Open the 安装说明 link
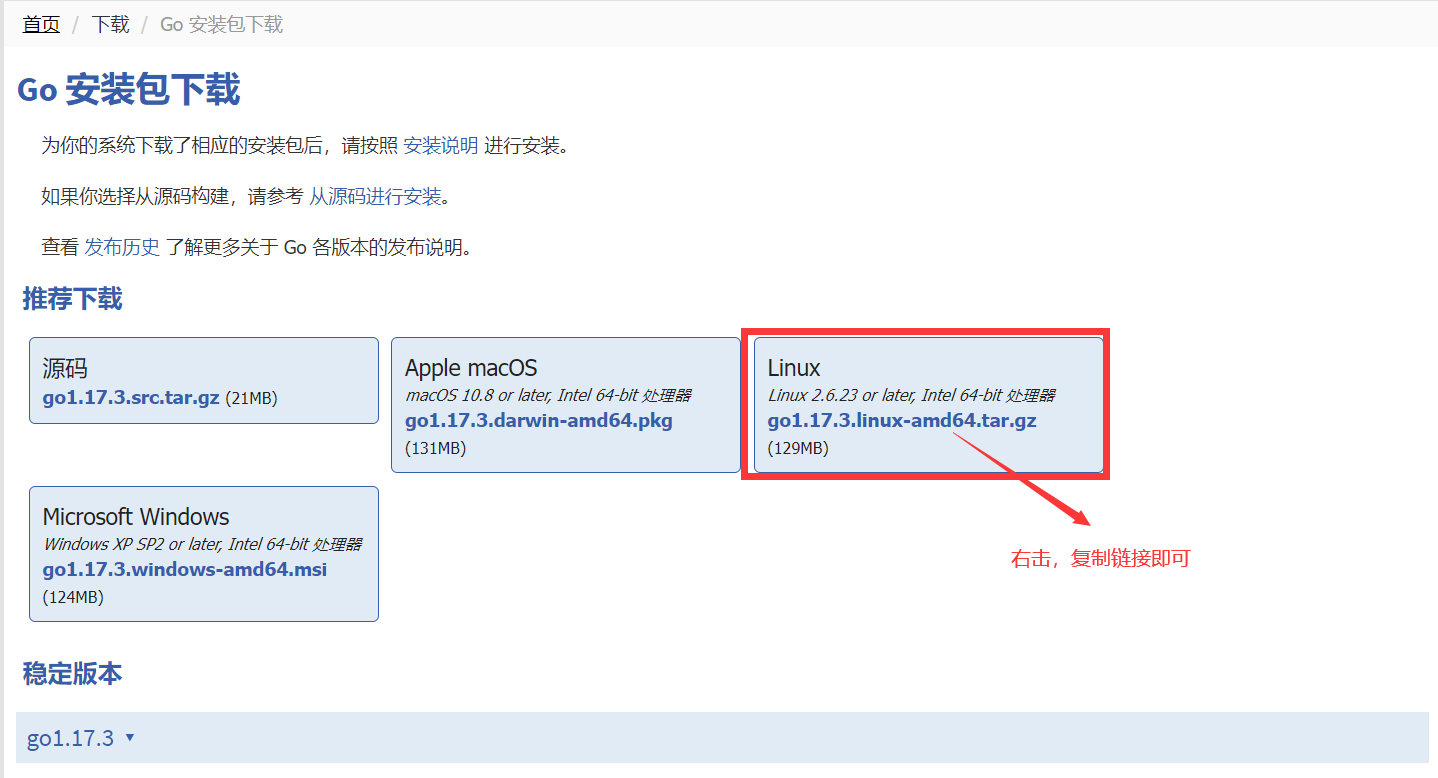The width and height of the screenshot is (1438, 778). tap(440, 146)
